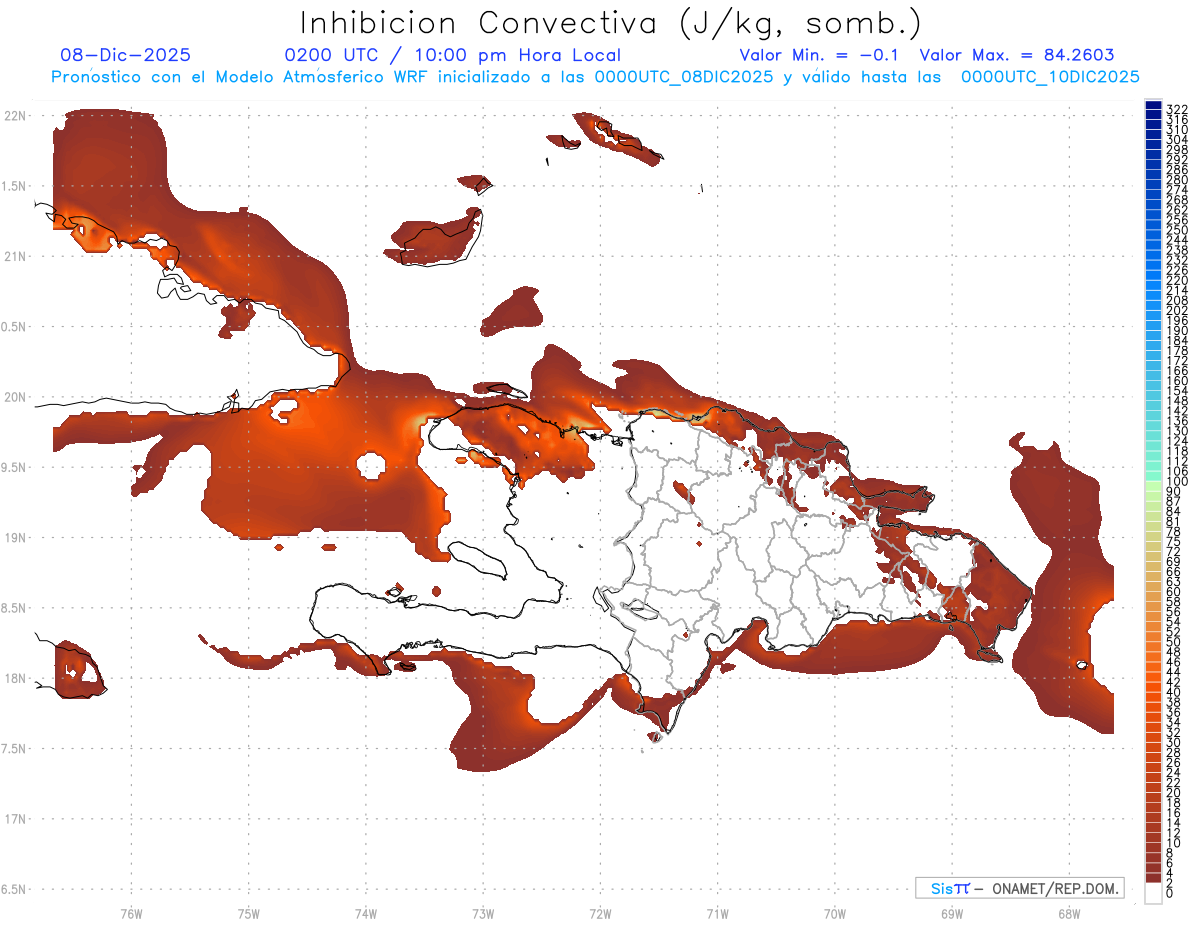Click the '74W' longitude label
Image resolution: width=1200 pixels, height=927 pixels.
pyautogui.click(x=365, y=913)
